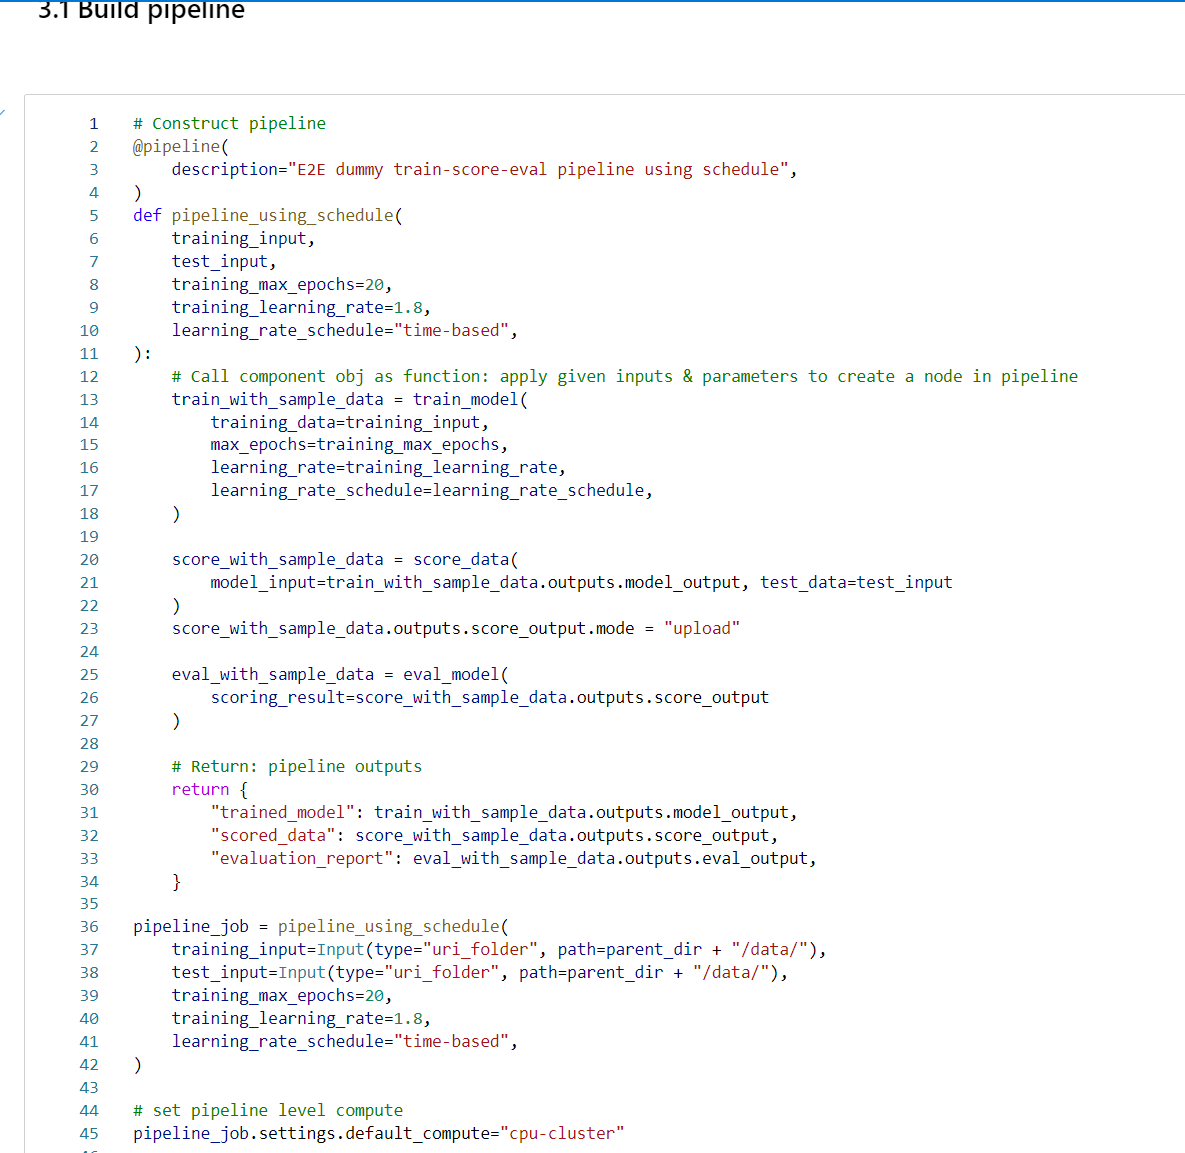Click the 'return {' statement on line 30
Viewport: 1185px width, 1153px height.
[x=209, y=790]
